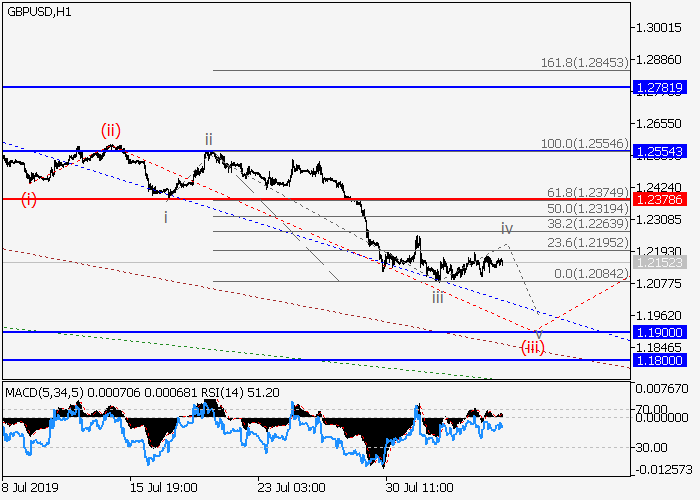
Task: Select the red (iii) wave target label
Action: 532,347
